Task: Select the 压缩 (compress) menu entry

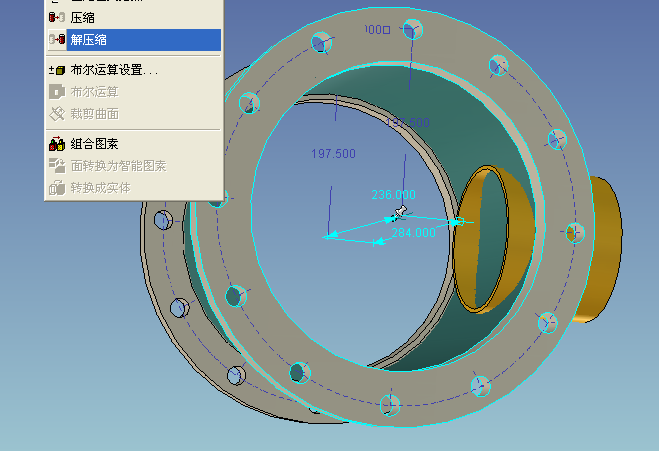Action: 84,17
